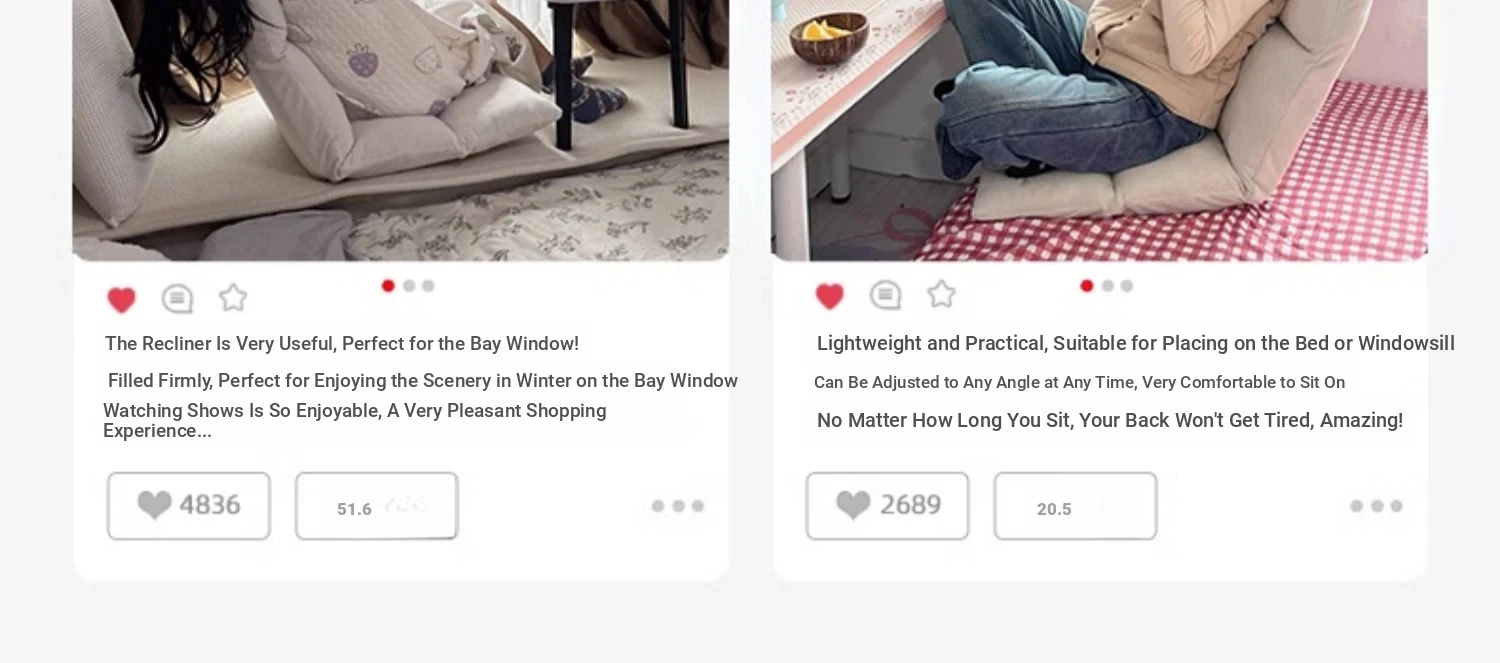
Task: Open the left photo with strawberry pillow
Action: point(401,130)
